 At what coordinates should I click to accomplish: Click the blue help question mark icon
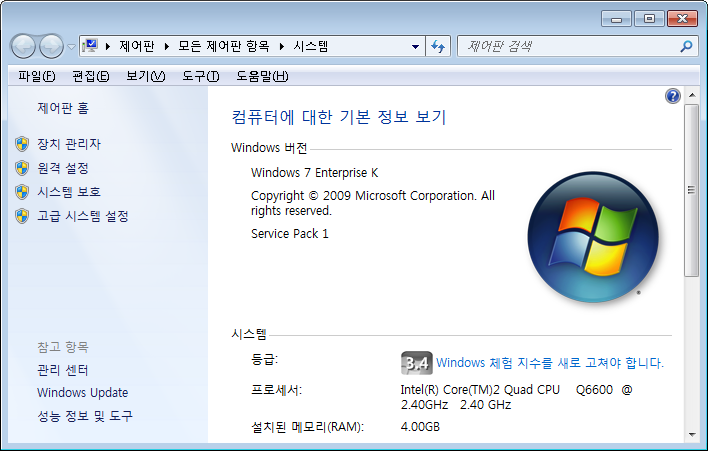pos(673,96)
